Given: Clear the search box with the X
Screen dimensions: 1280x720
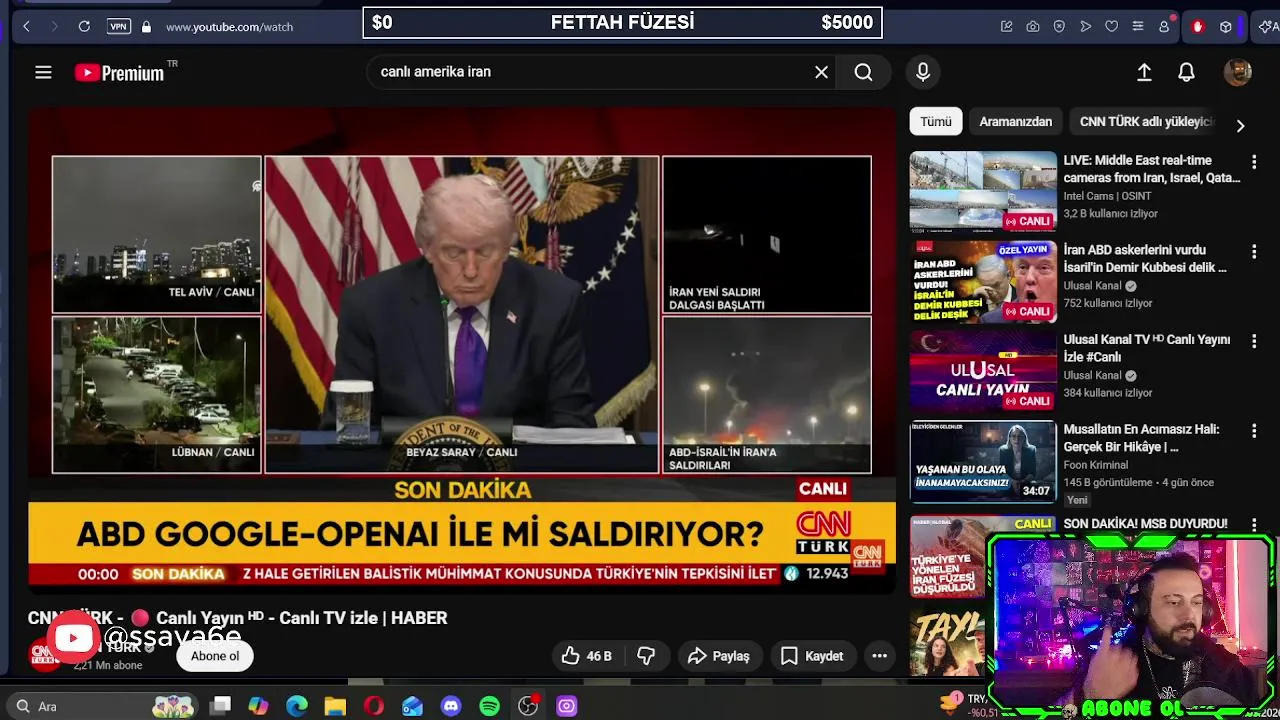Looking at the screenshot, I should (821, 72).
